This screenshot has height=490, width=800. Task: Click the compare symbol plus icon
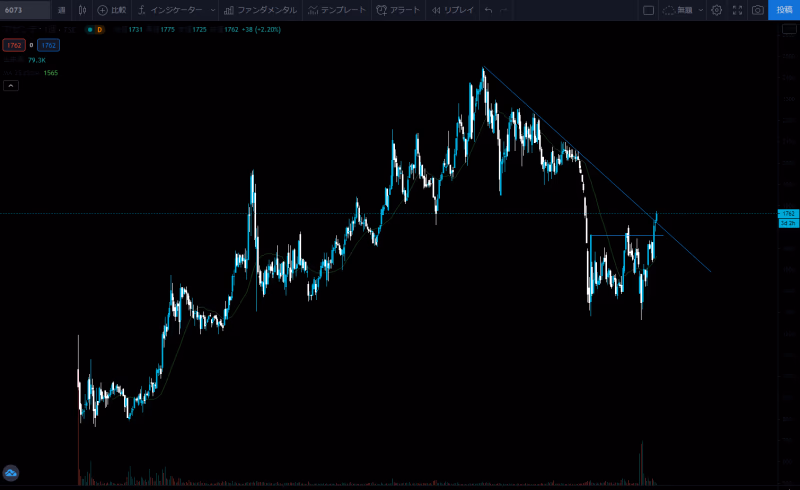point(102,10)
